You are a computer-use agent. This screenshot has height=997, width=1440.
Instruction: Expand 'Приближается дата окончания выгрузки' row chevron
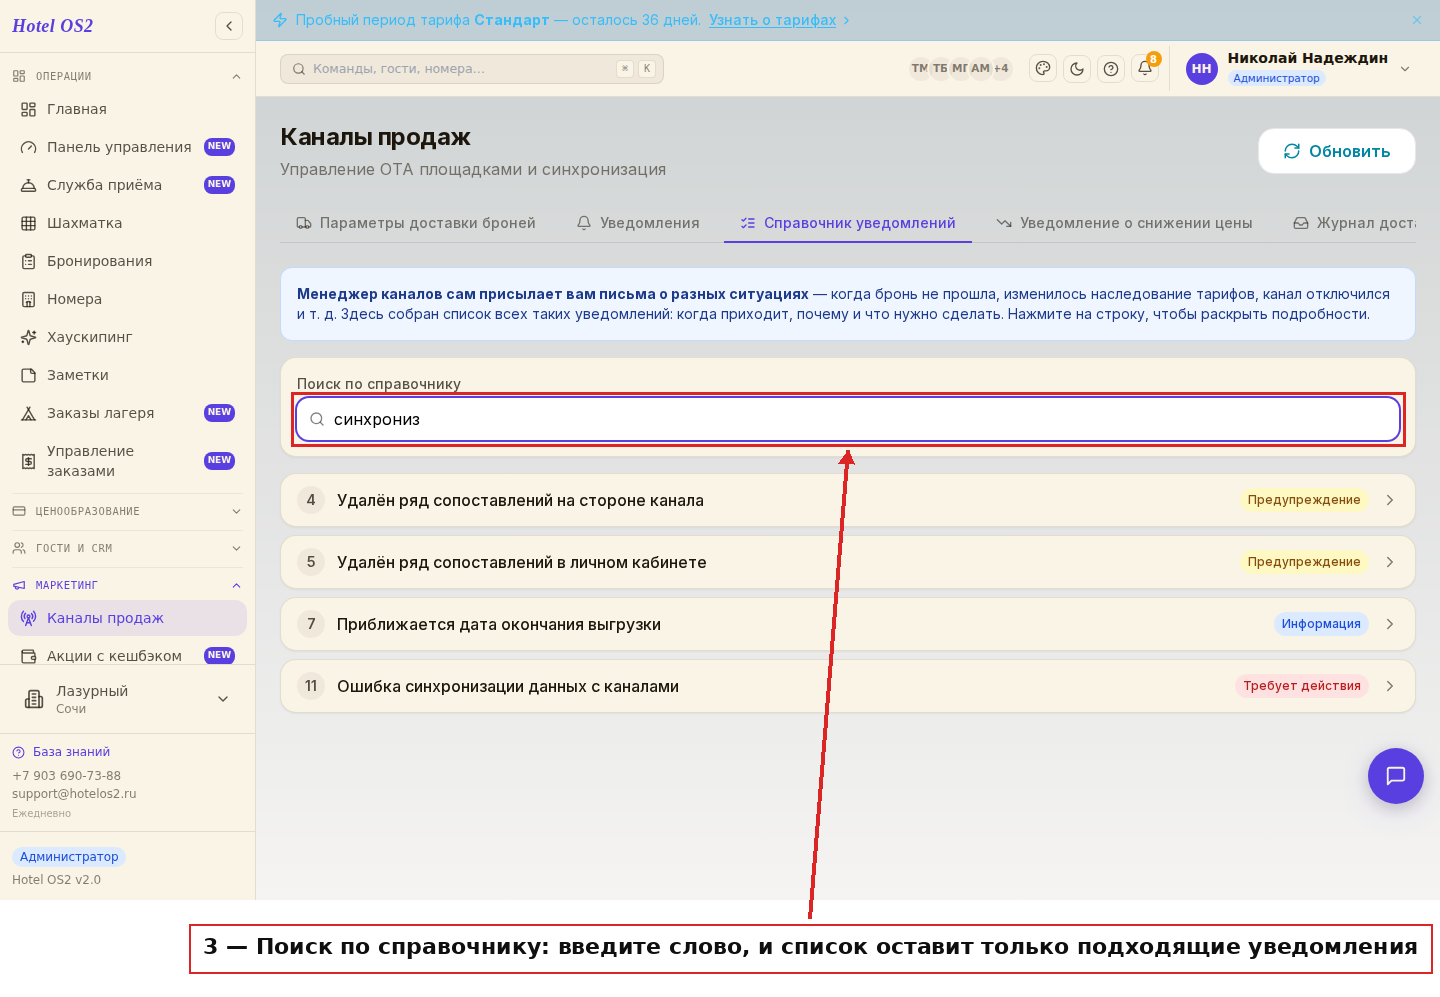click(x=1390, y=624)
